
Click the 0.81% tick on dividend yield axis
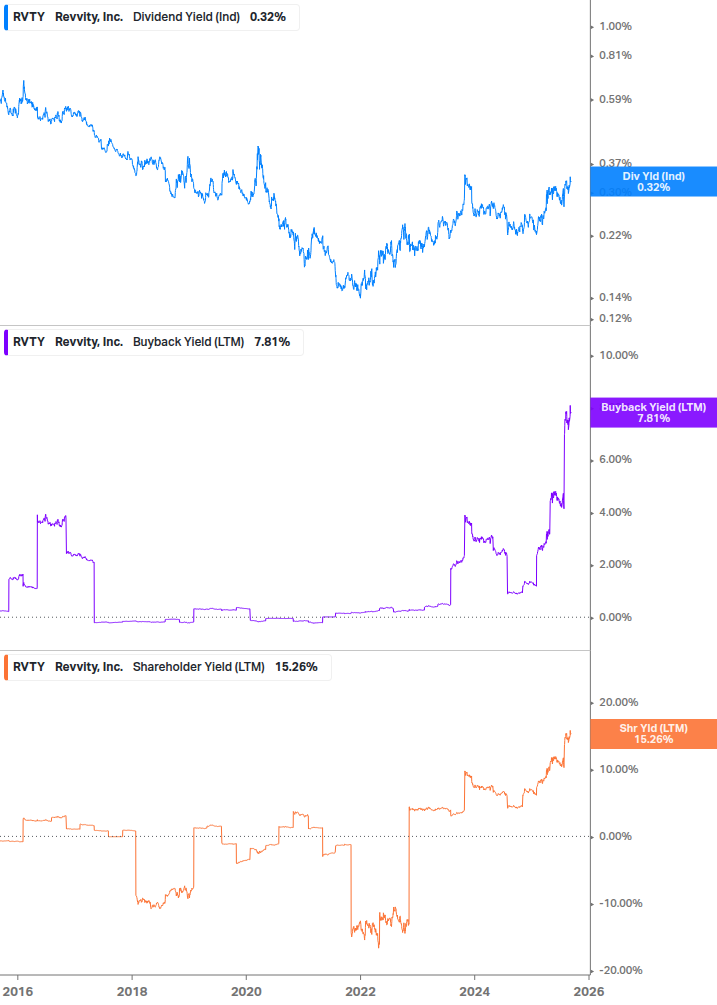(x=615, y=55)
